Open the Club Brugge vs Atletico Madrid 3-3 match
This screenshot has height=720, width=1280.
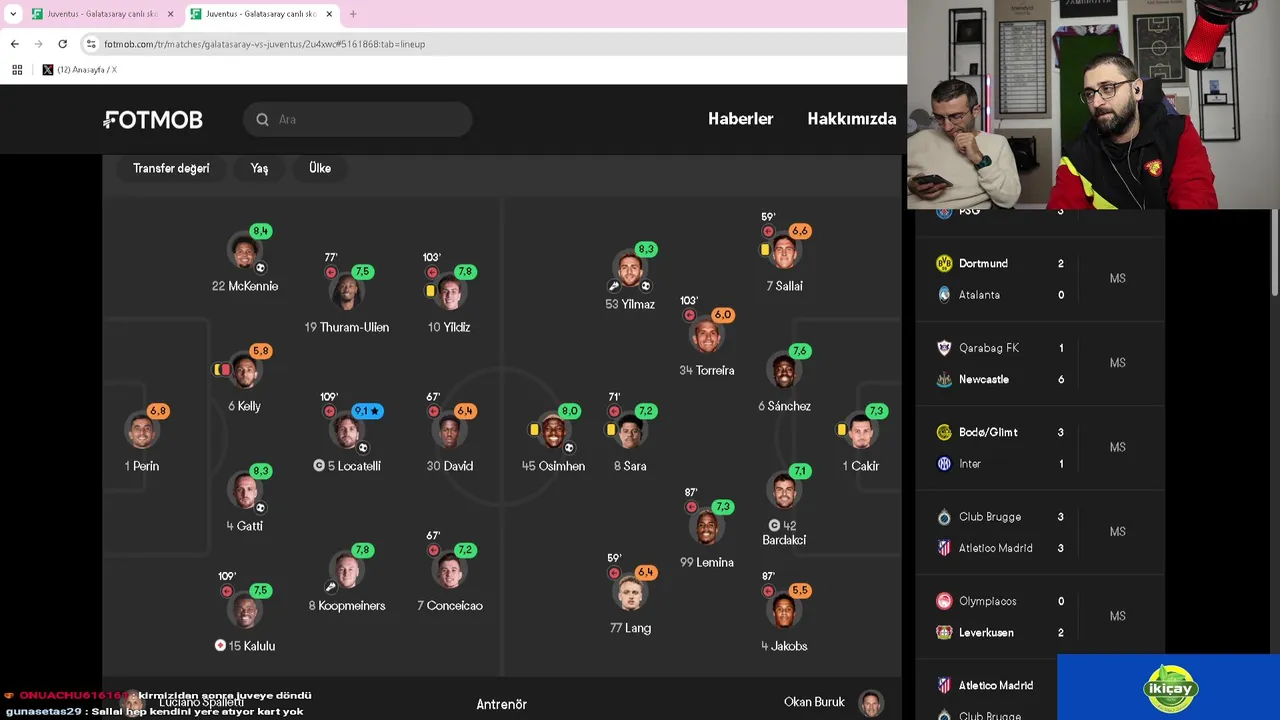(1040, 532)
